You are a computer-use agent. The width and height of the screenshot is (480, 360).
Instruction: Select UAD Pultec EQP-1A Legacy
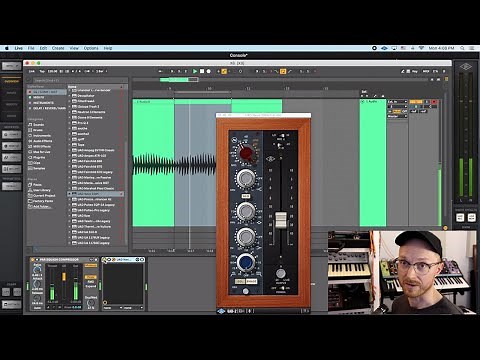tap(96, 205)
